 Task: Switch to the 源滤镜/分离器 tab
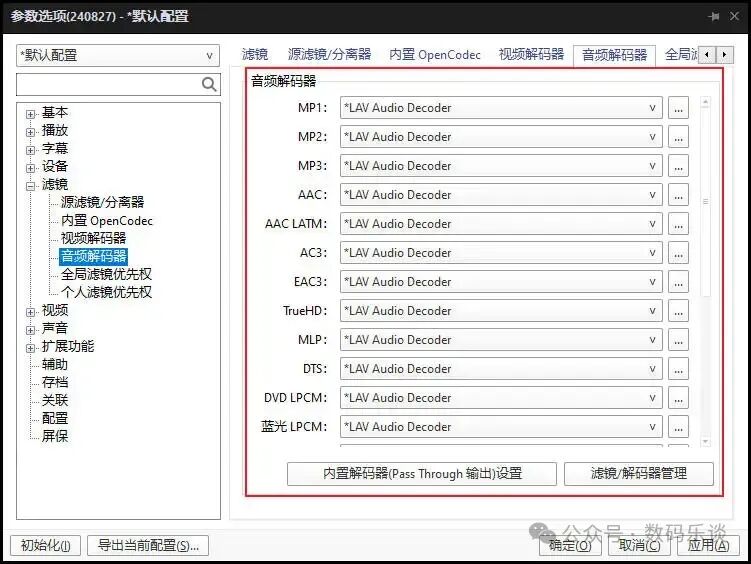click(330, 55)
